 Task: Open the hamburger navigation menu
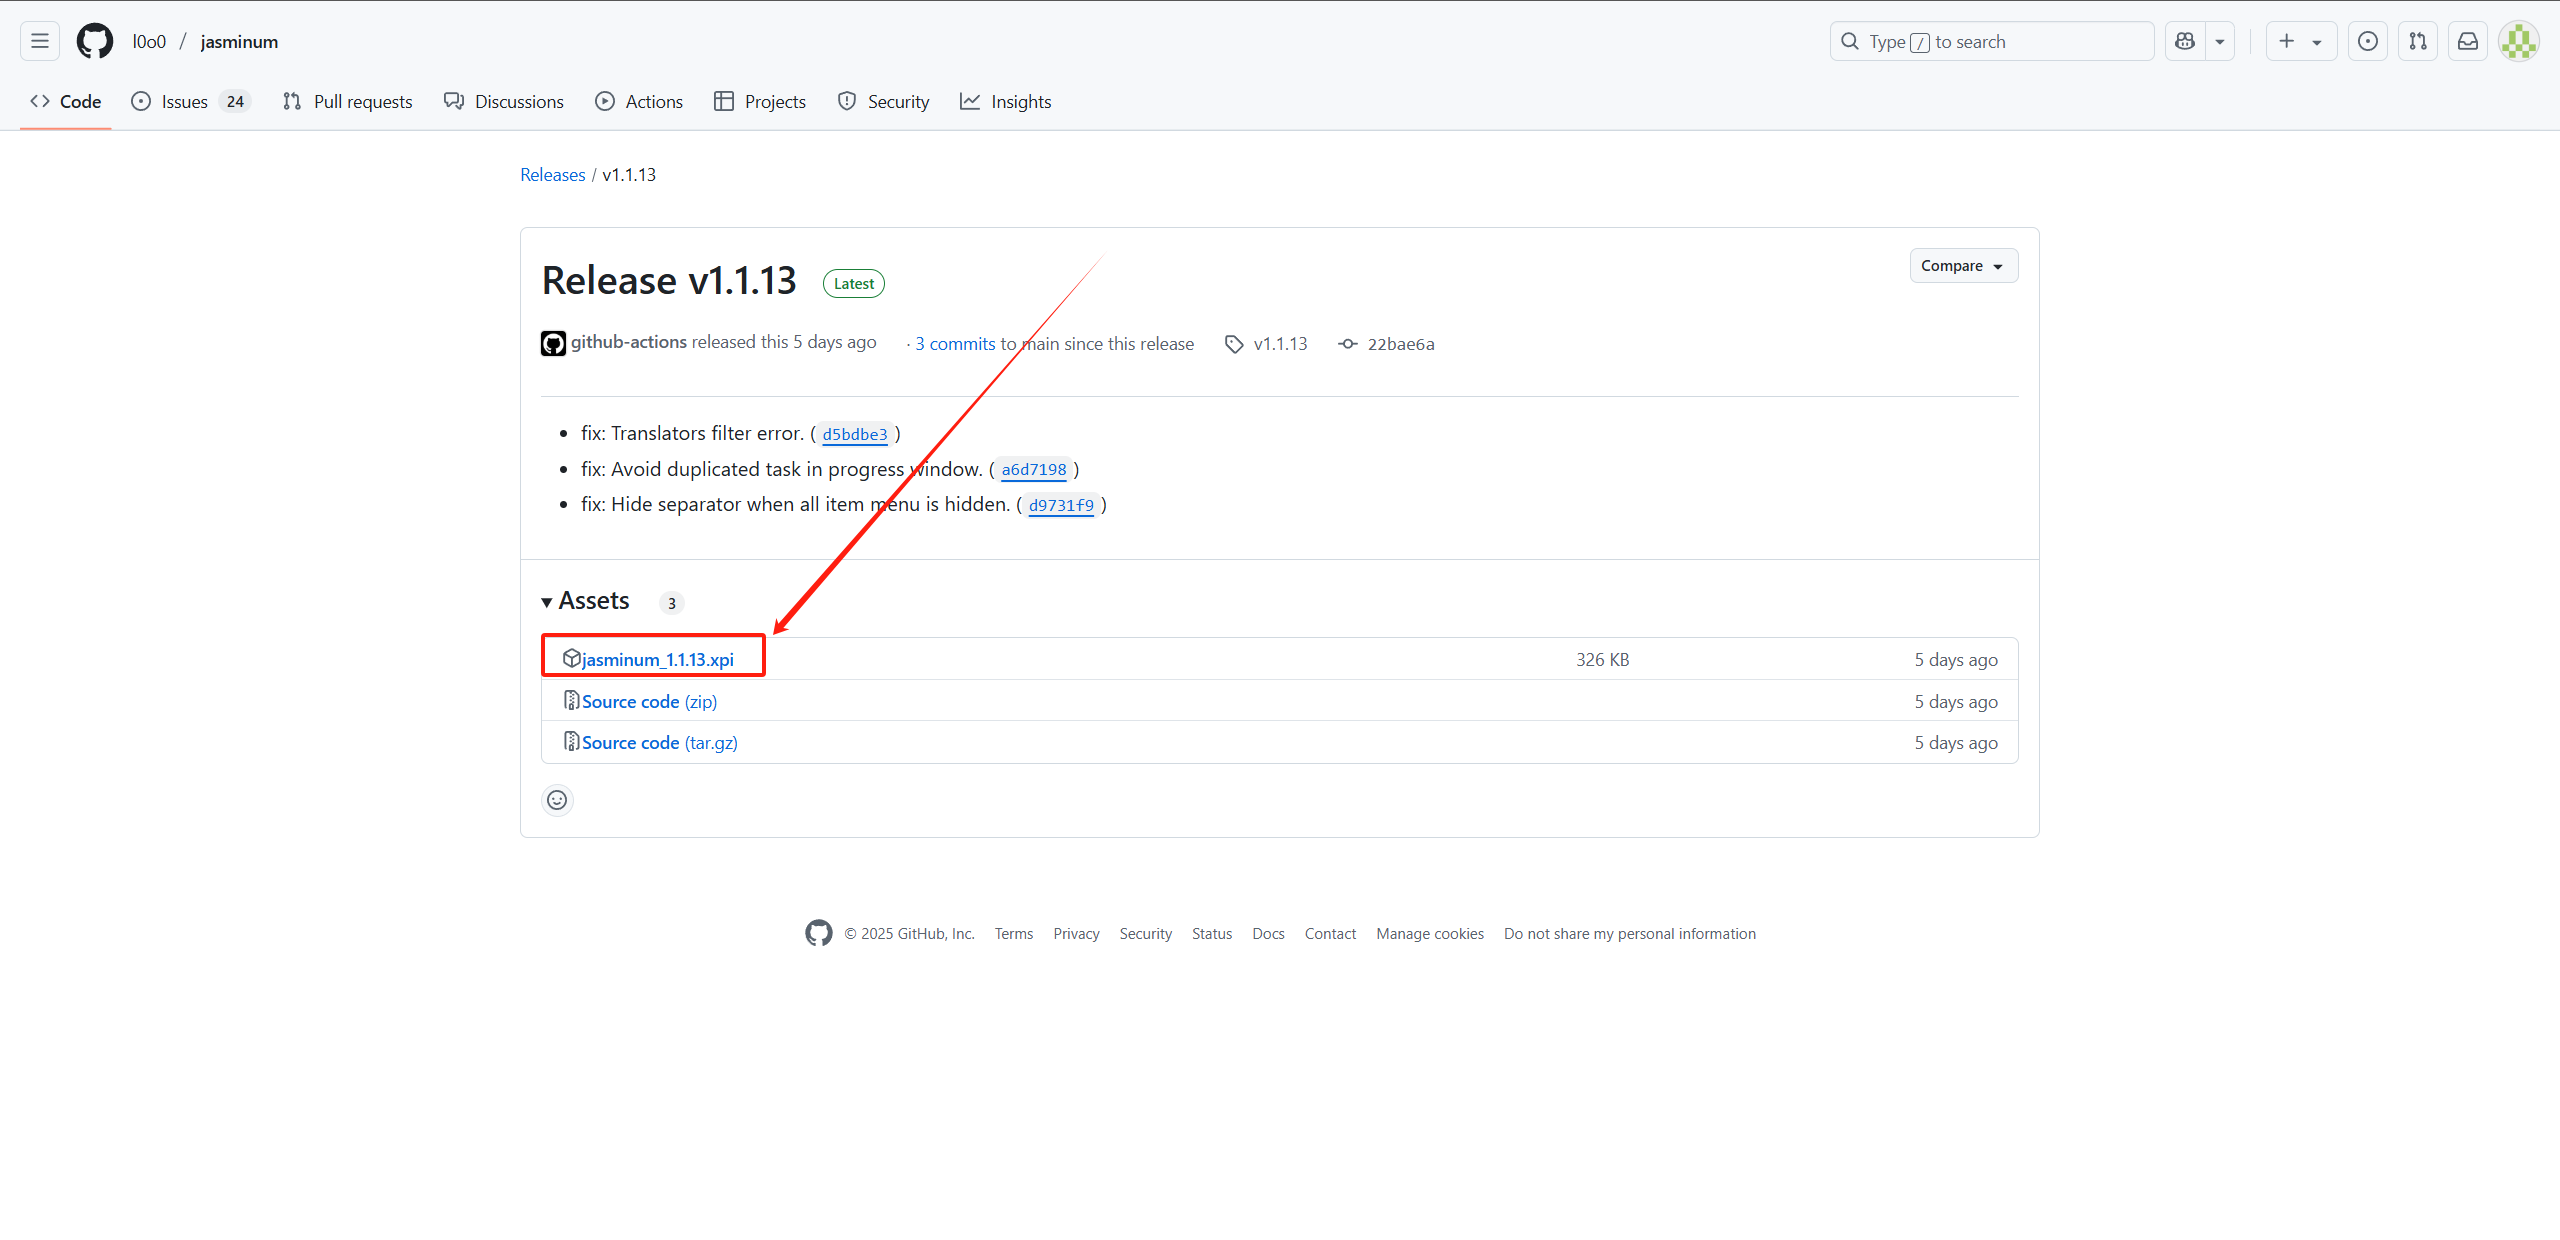pyautogui.click(x=40, y=41)
